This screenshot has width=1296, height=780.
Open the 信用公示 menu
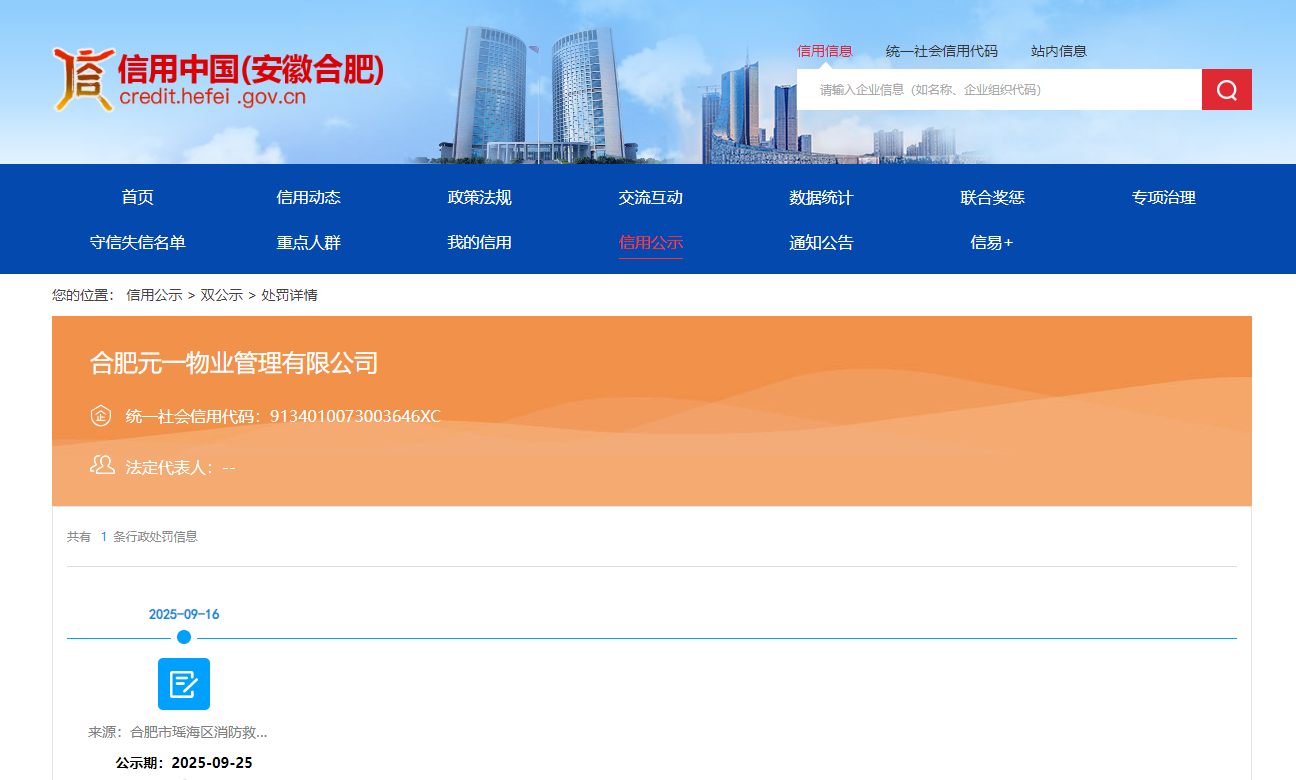point(651,242)
